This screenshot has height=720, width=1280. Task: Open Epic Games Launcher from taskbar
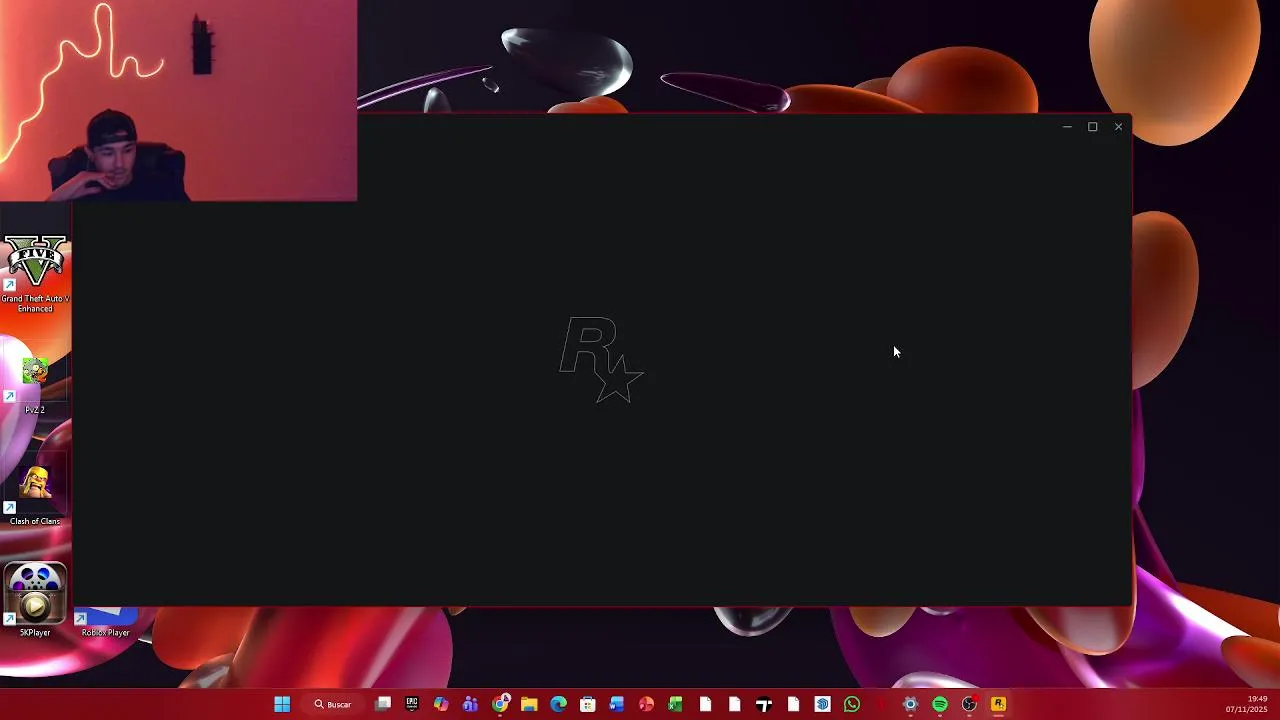click(412, 704)
